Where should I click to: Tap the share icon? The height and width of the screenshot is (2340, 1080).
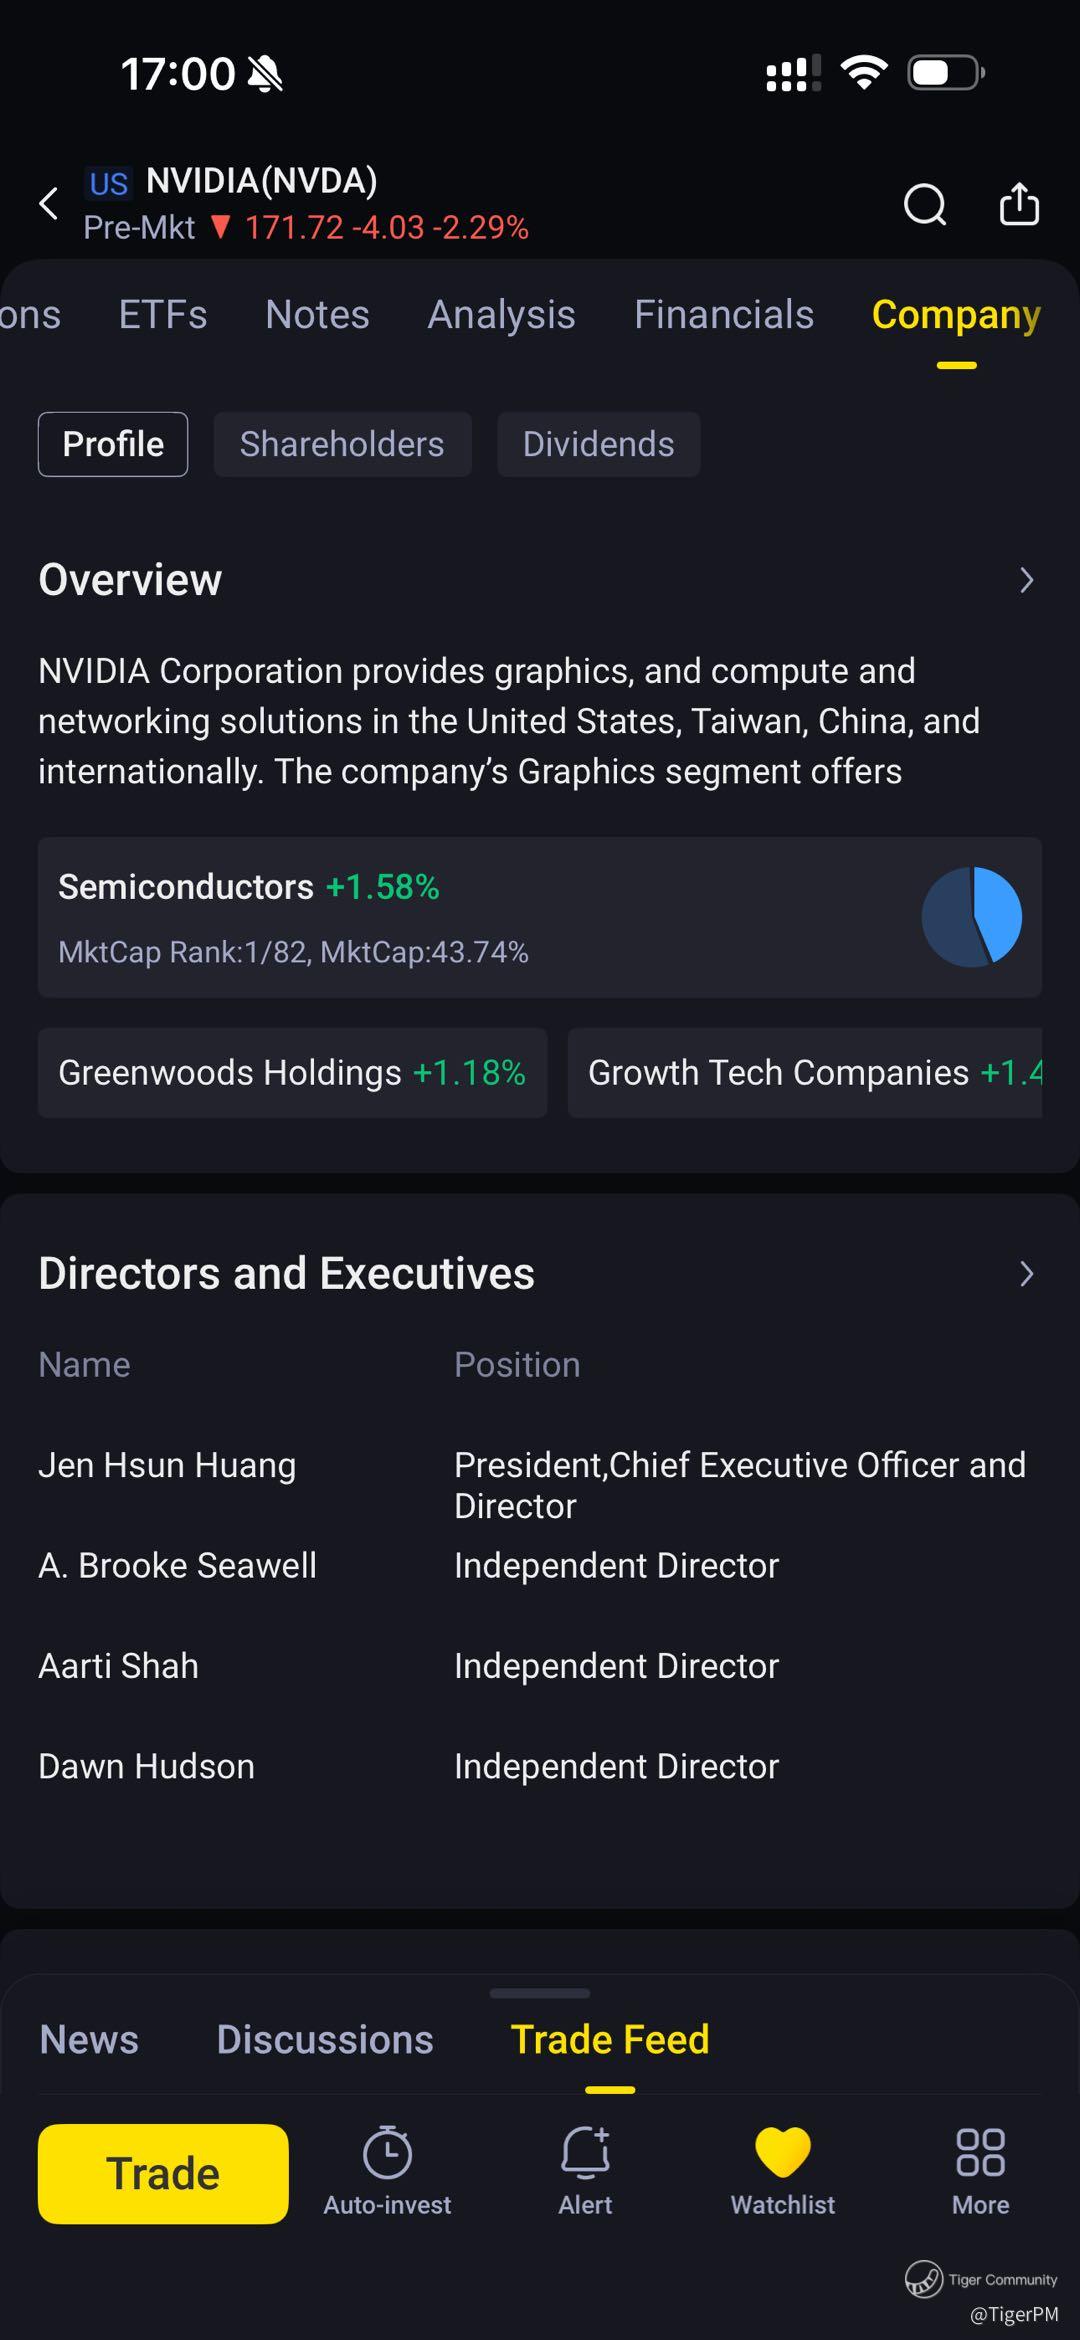(x=1019, y=204)
